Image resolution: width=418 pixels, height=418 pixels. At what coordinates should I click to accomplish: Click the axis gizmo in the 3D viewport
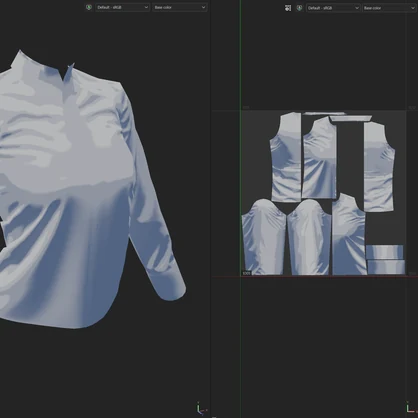tap(201, 409)
